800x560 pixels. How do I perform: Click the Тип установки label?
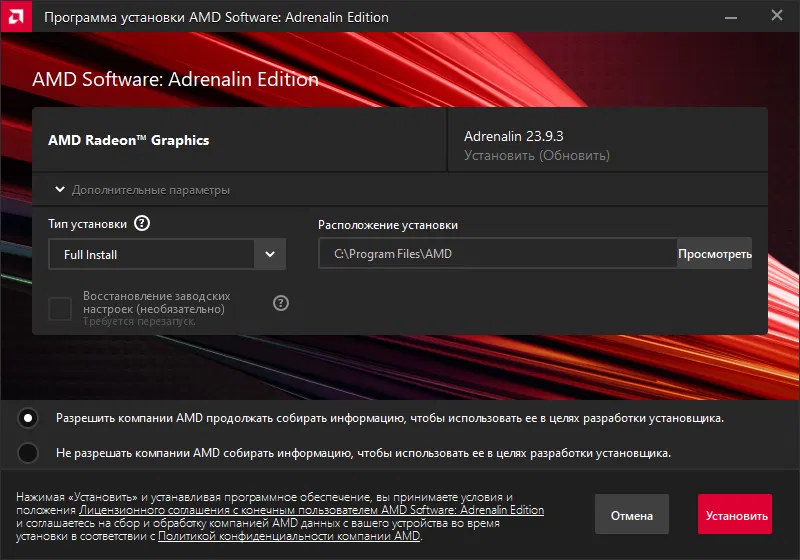tap(87, 224)
